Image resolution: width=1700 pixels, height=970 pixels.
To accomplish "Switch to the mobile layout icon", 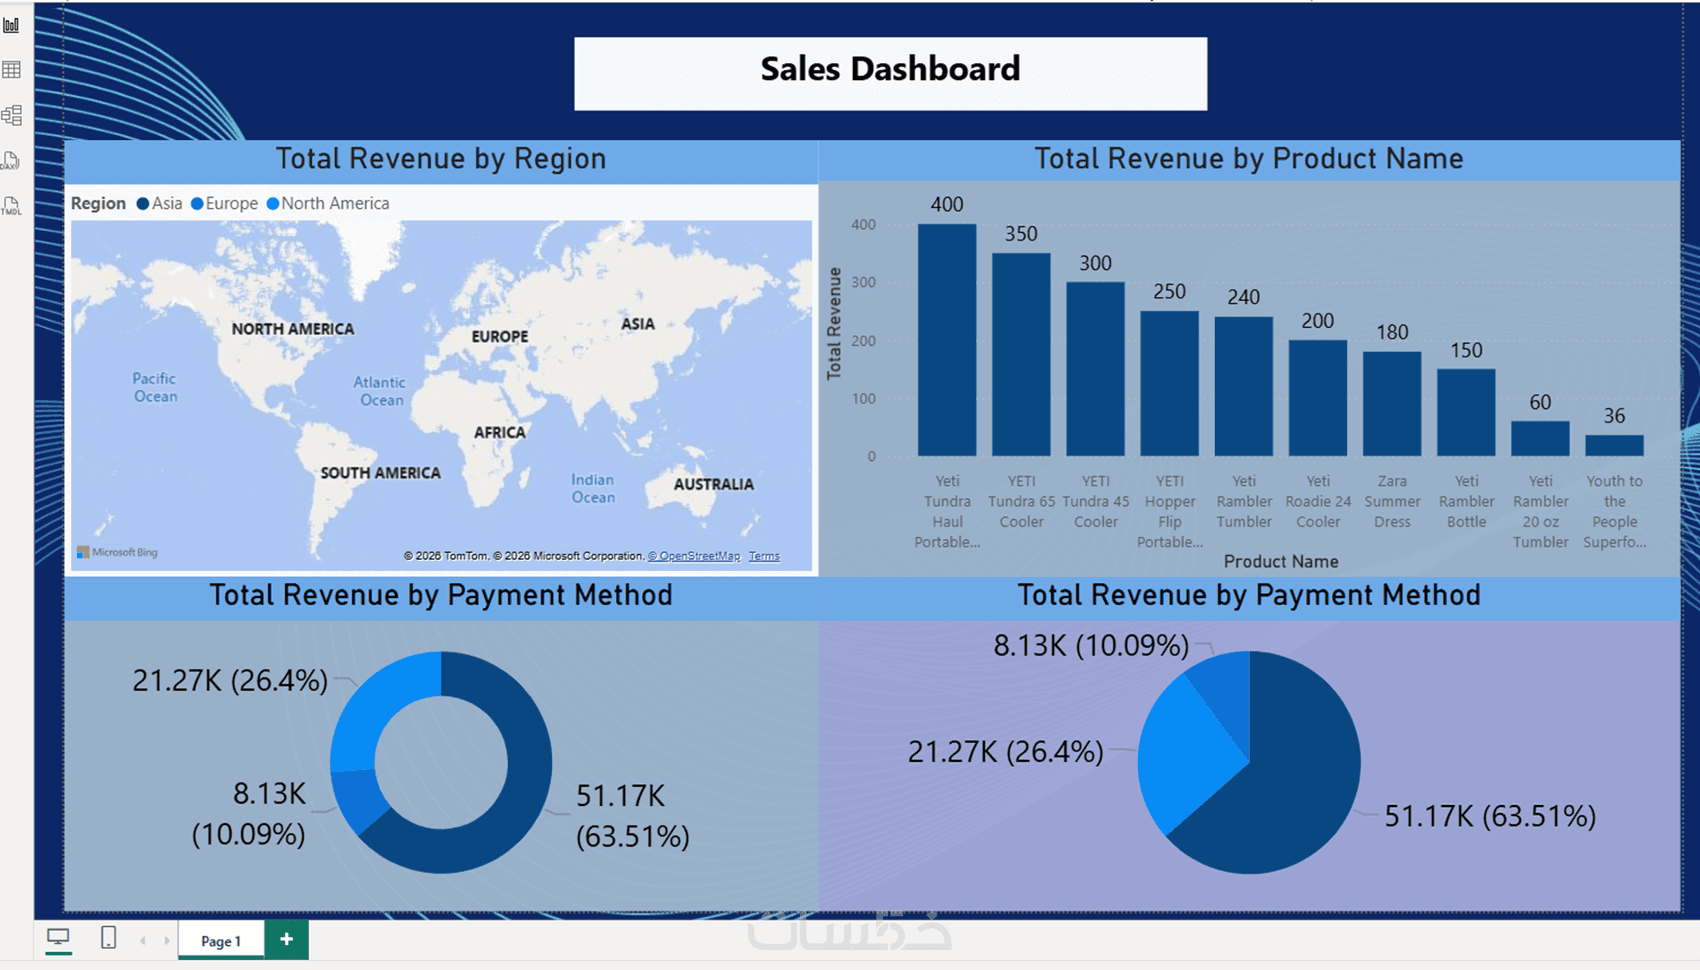I will coord(108,938).
